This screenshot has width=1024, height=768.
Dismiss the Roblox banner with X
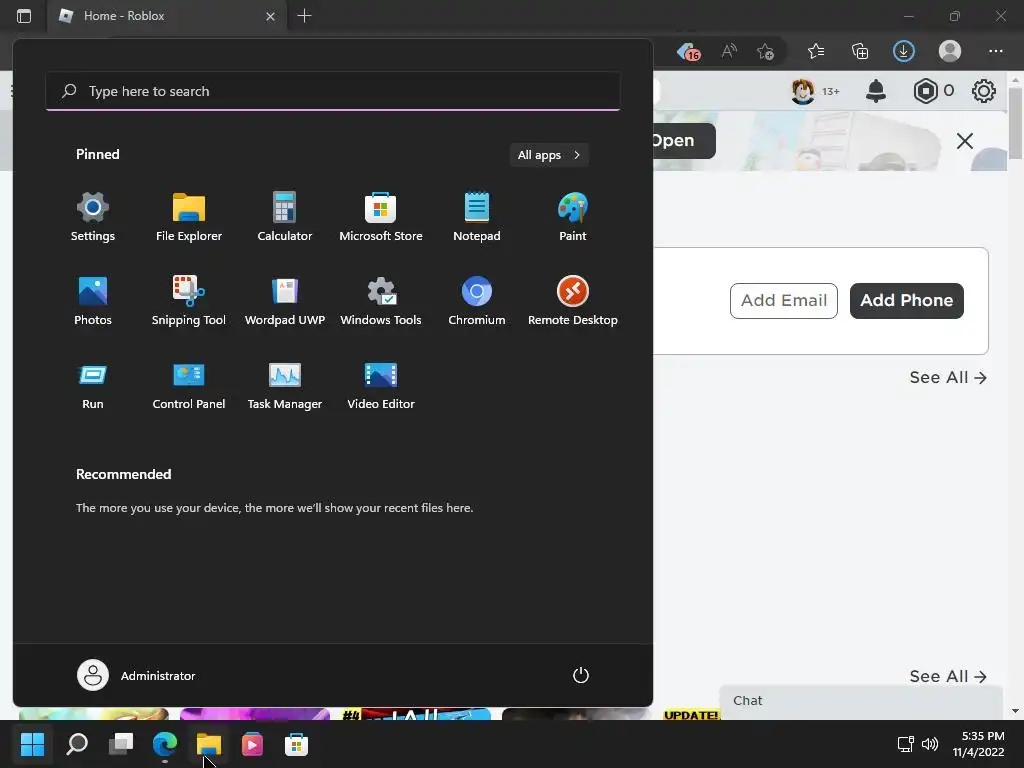(965, 140)
